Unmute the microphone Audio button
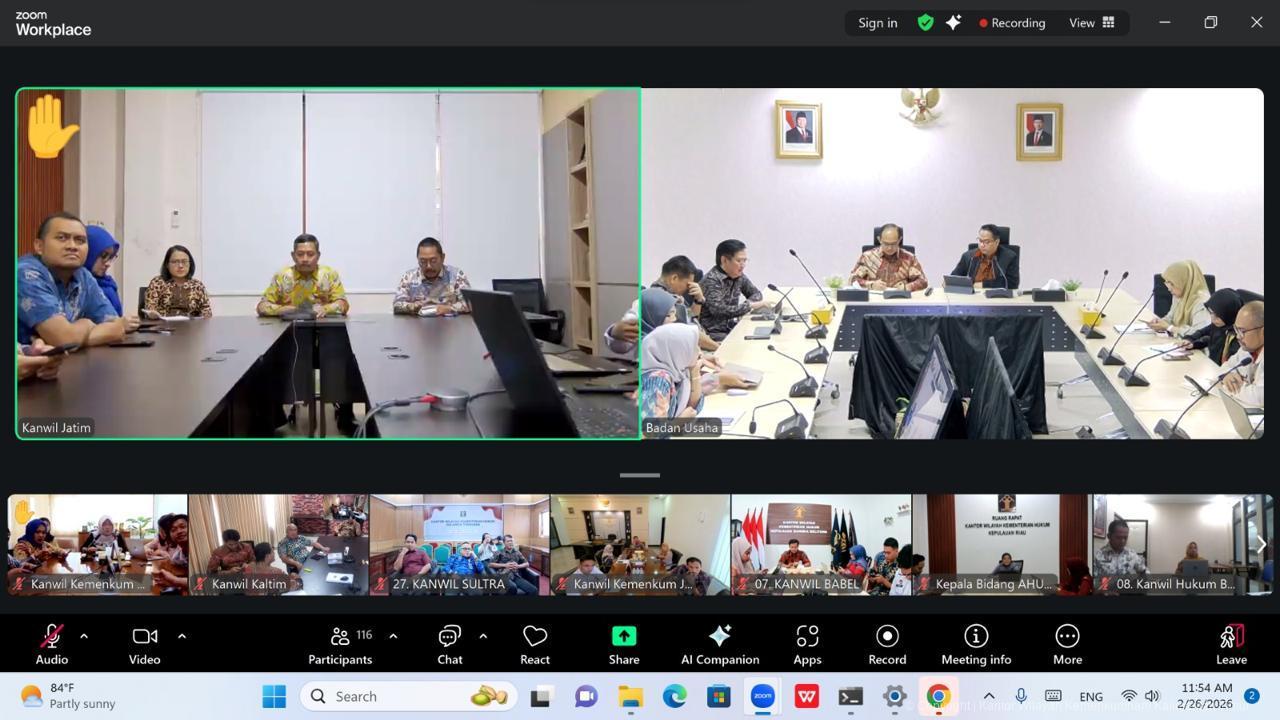The height and width of the screenshot is (720, 1280). pos(52,643)
